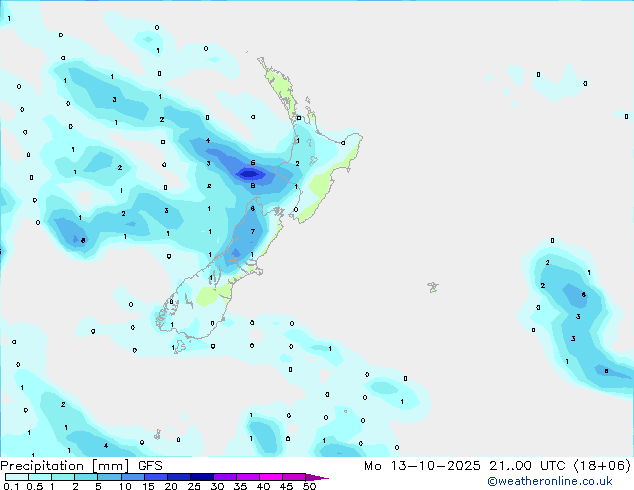Click the over-50 arrow tip of legend
634x490 pixels.
(x=317, y=477)
